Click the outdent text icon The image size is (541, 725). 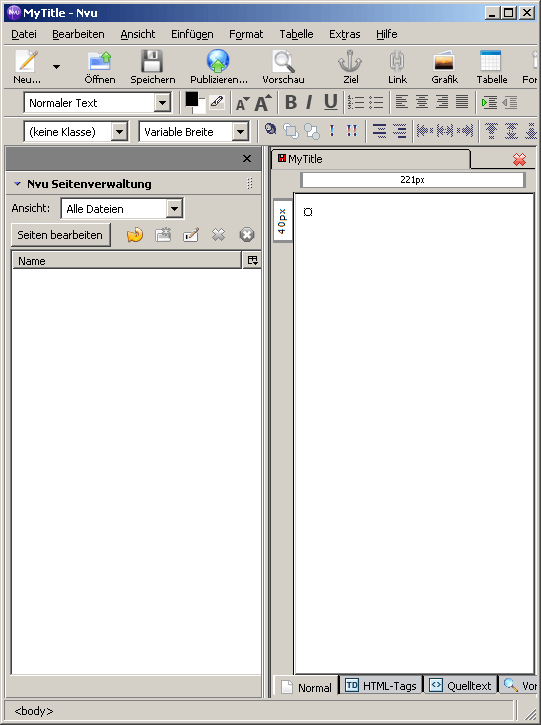[x=509, y=102]
